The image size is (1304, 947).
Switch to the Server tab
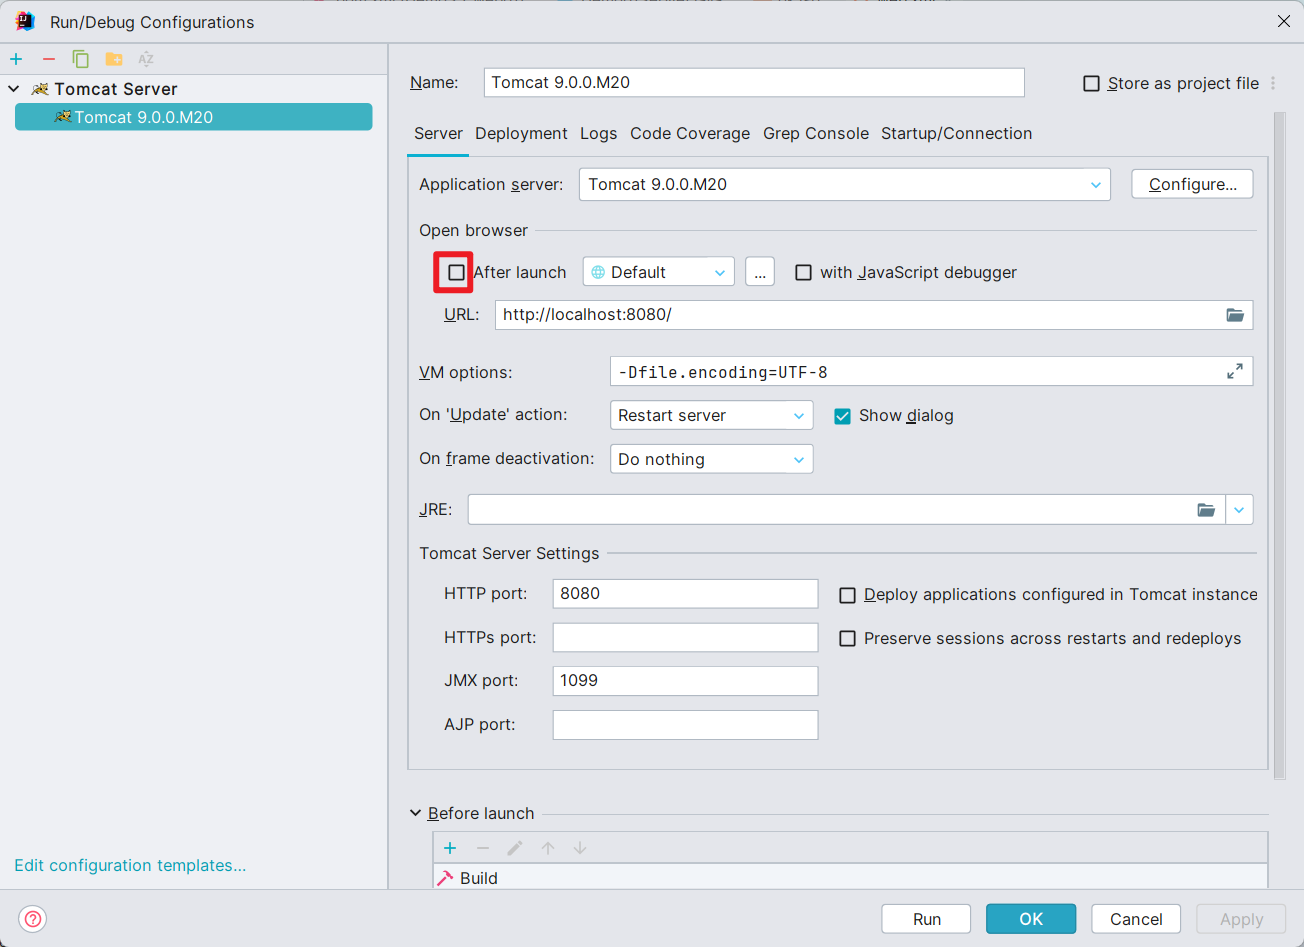point(438,134)
